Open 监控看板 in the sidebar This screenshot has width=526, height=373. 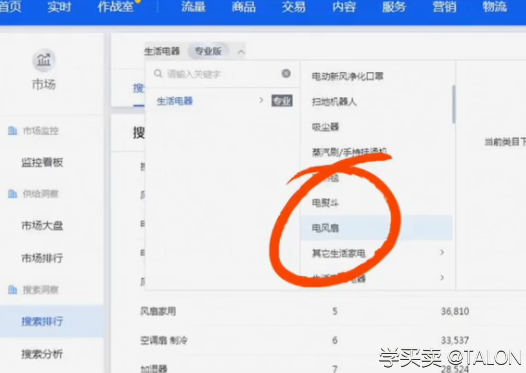tap(42, 163)
